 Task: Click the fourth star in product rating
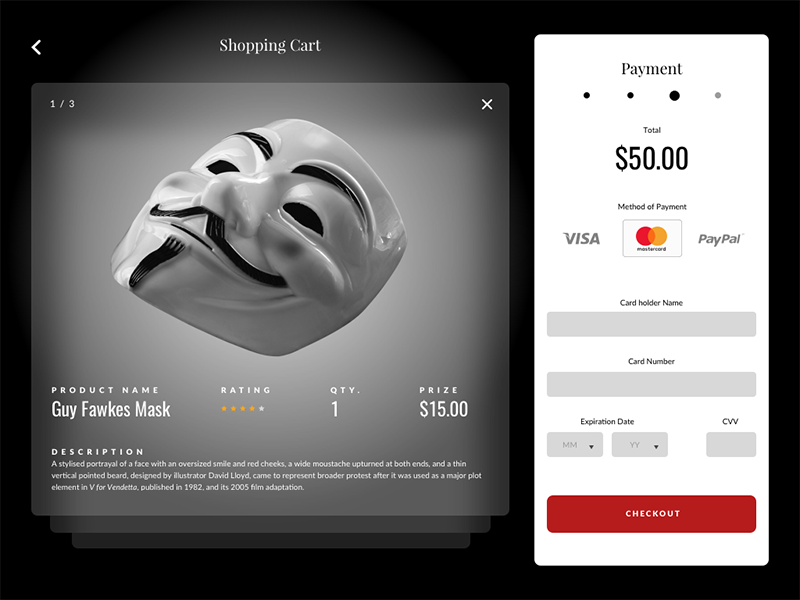(252, 409)
